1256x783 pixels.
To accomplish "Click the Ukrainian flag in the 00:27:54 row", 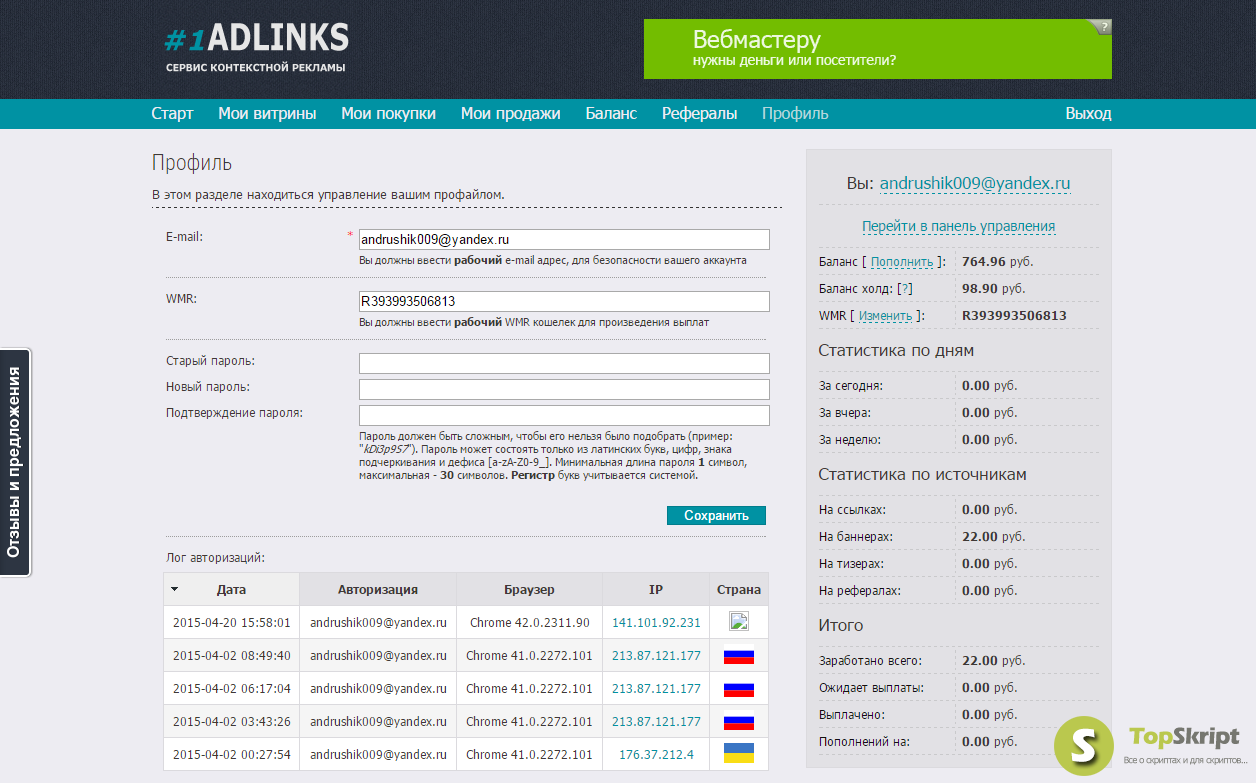I will click(739, 754).
